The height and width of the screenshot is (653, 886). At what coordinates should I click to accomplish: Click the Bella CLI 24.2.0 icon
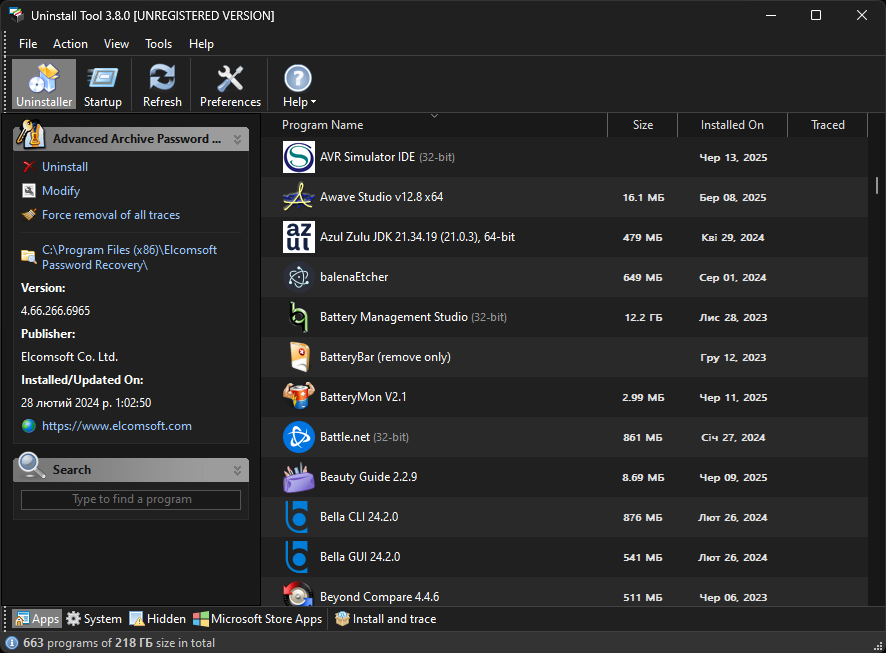[298, 517]
